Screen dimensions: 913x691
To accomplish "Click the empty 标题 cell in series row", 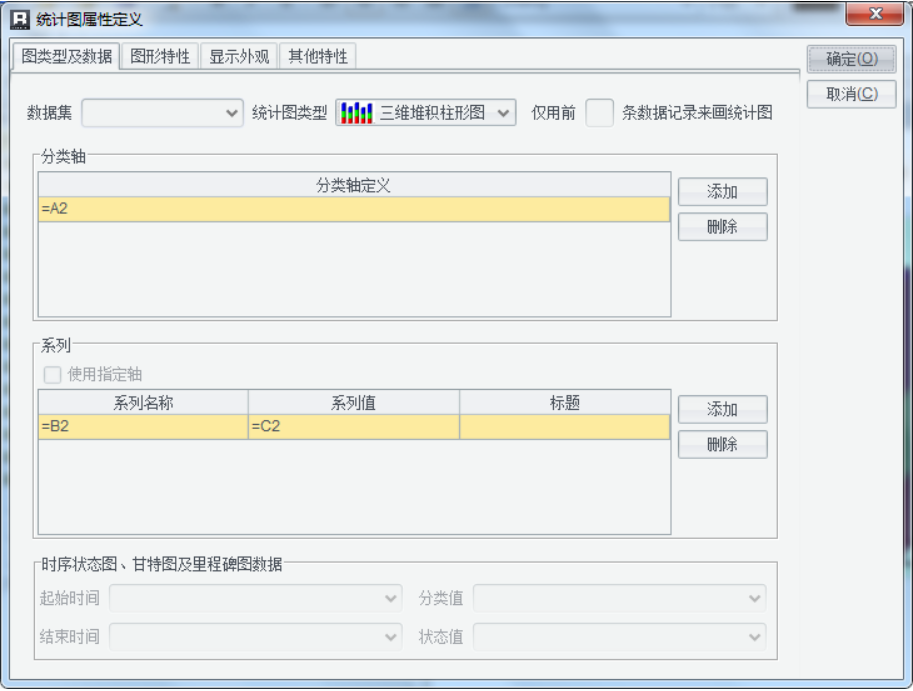I will click(x=565, y=426).
